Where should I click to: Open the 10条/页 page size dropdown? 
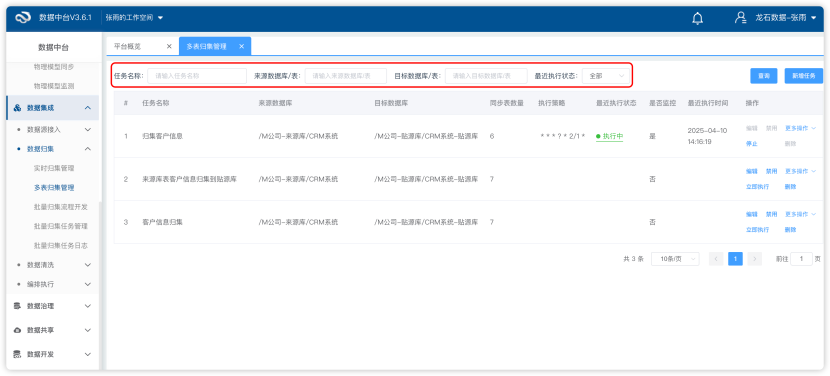[675, 259]
